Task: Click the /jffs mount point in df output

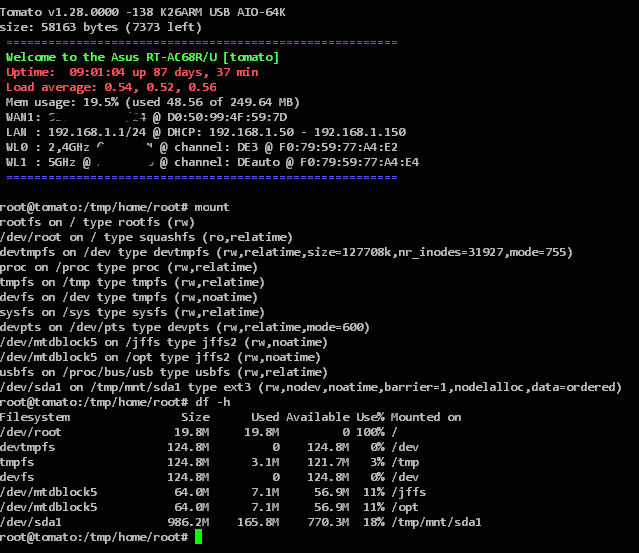Action: point(409,493)
